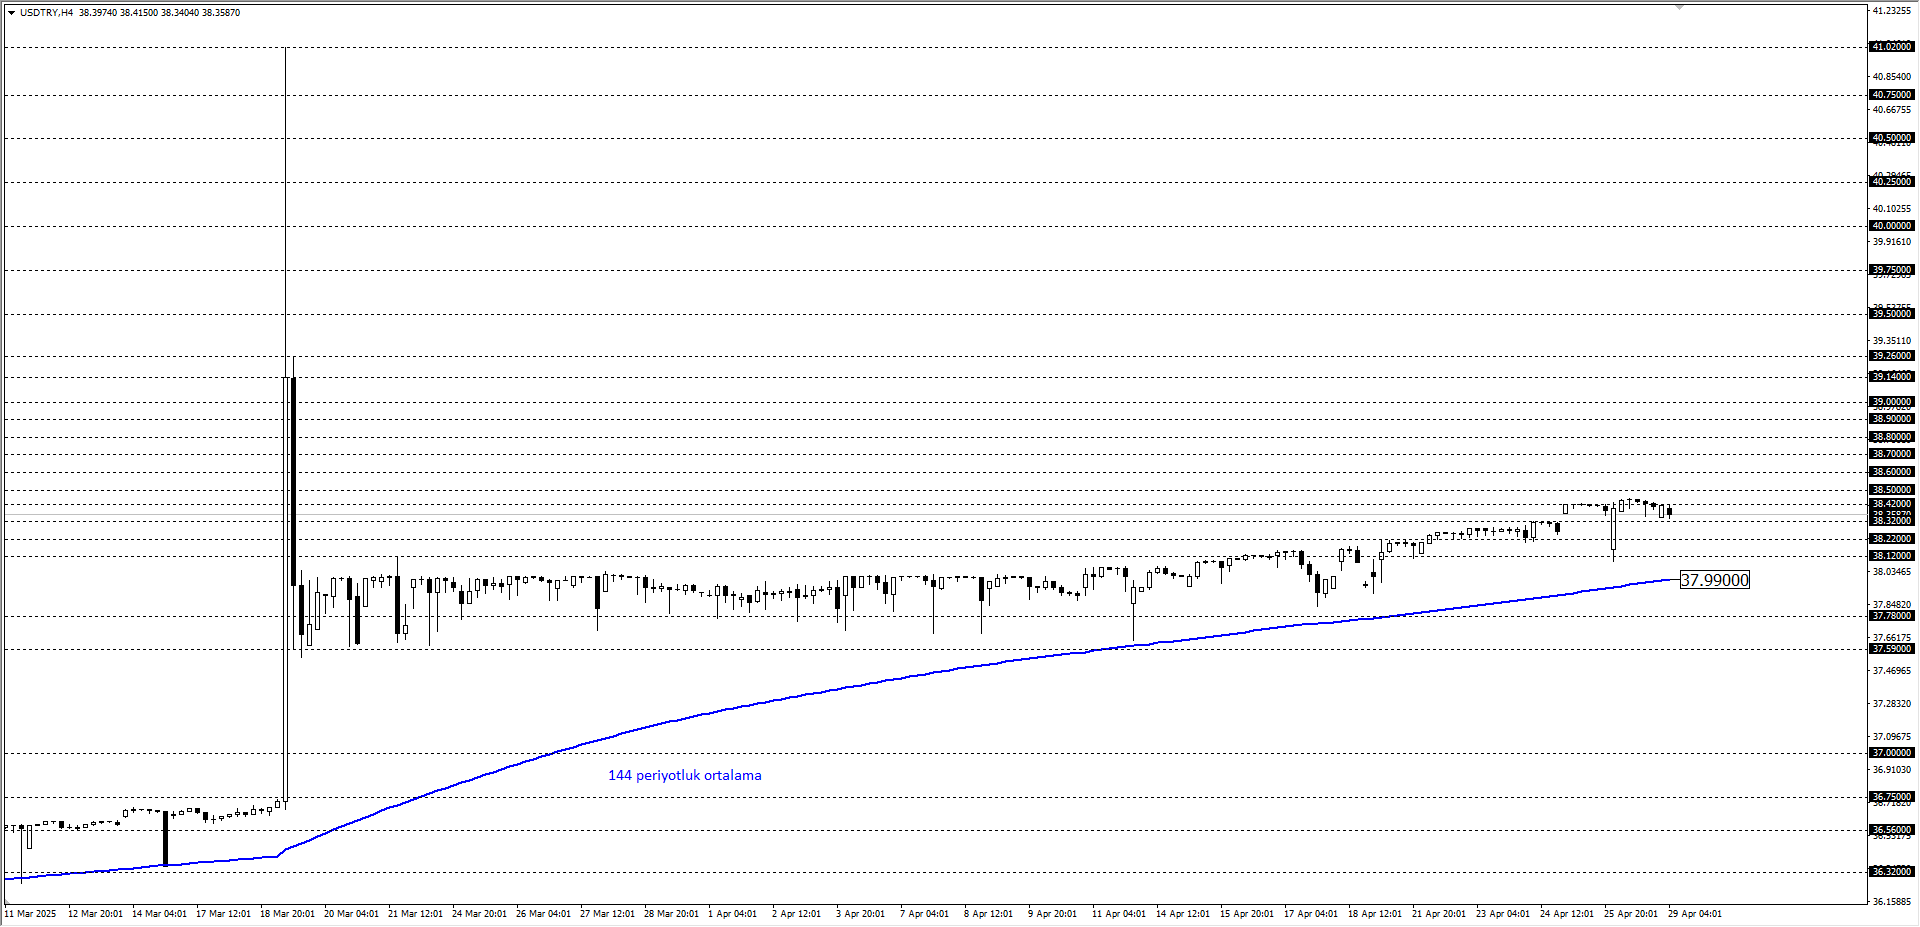1920x927 pixels.
Task: Click the 38.70000 price level label
Action: click(x=1891, y=454)
